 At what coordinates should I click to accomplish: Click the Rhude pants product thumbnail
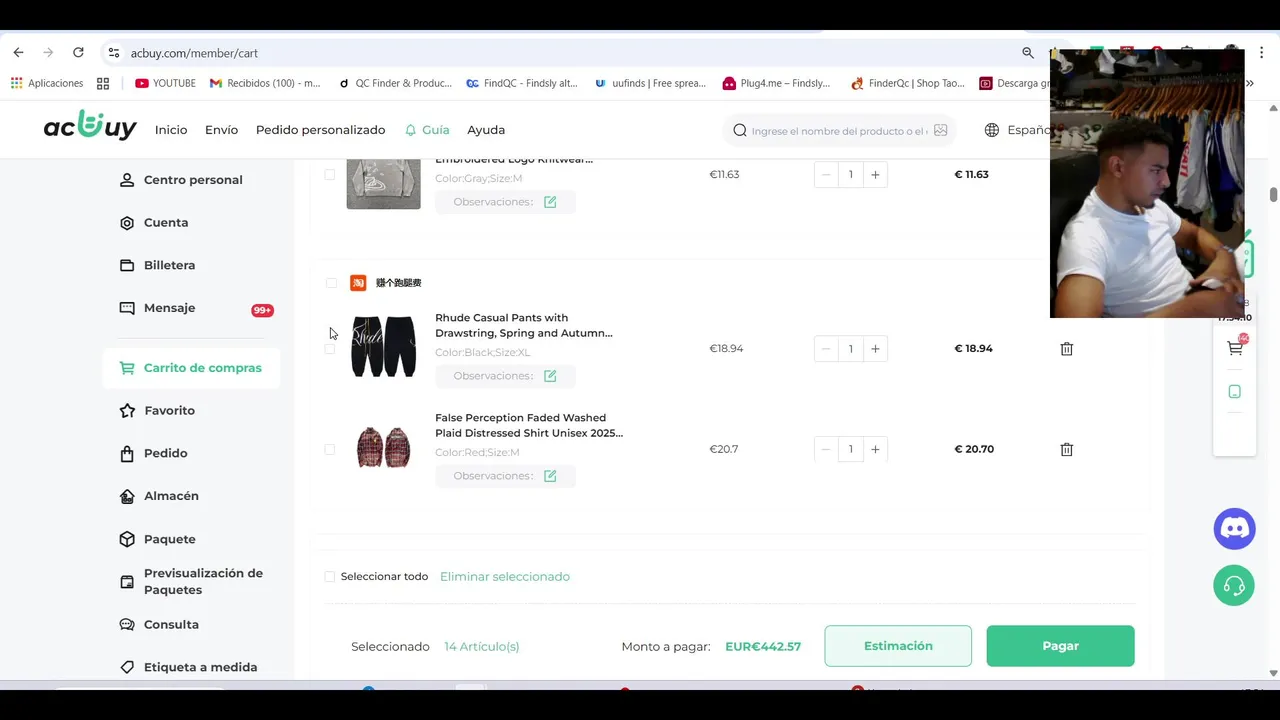point(384,346)
